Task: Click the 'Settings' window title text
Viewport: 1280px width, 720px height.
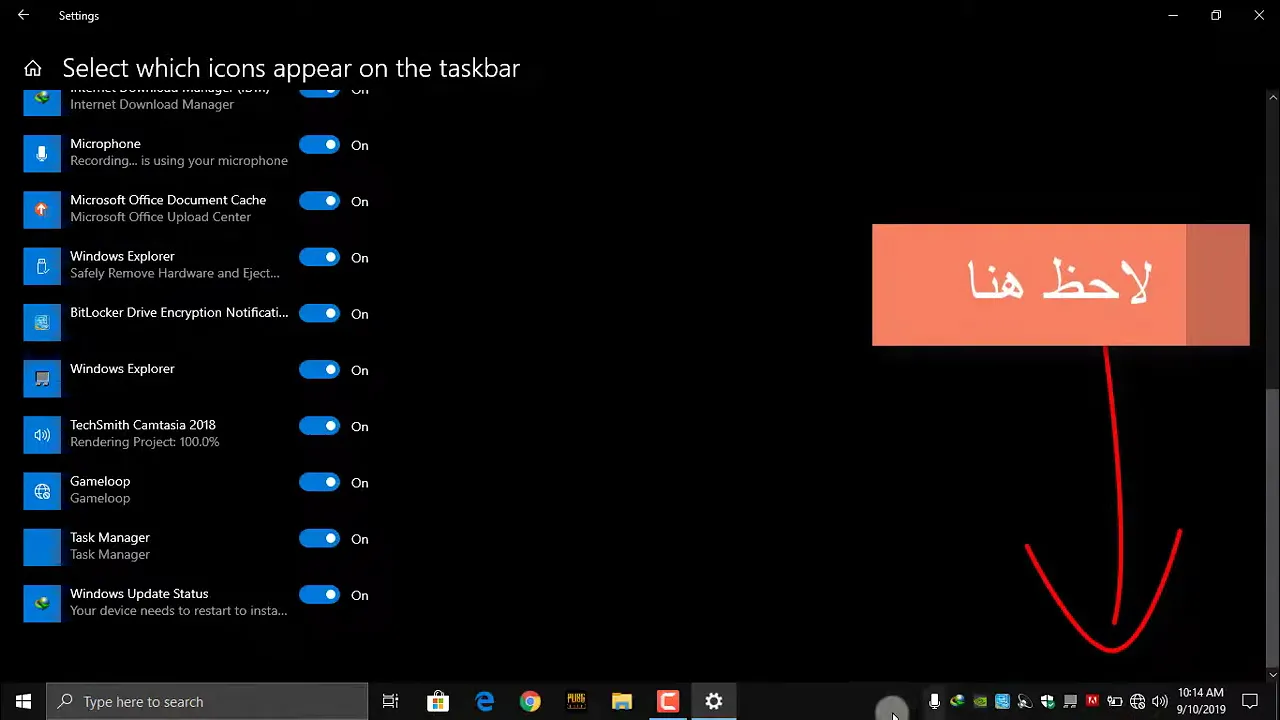Action: [x=79, y=16]
